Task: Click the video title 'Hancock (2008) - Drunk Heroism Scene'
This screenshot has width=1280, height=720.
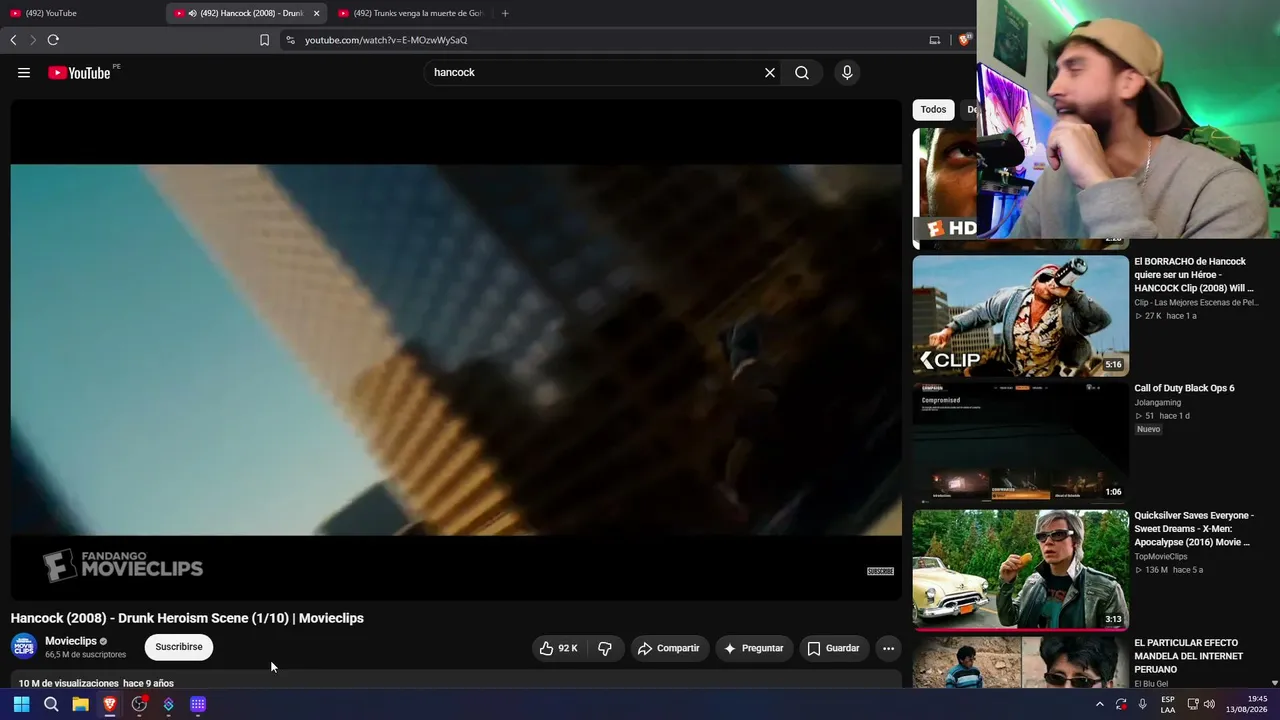Action: tap(187, 618)
